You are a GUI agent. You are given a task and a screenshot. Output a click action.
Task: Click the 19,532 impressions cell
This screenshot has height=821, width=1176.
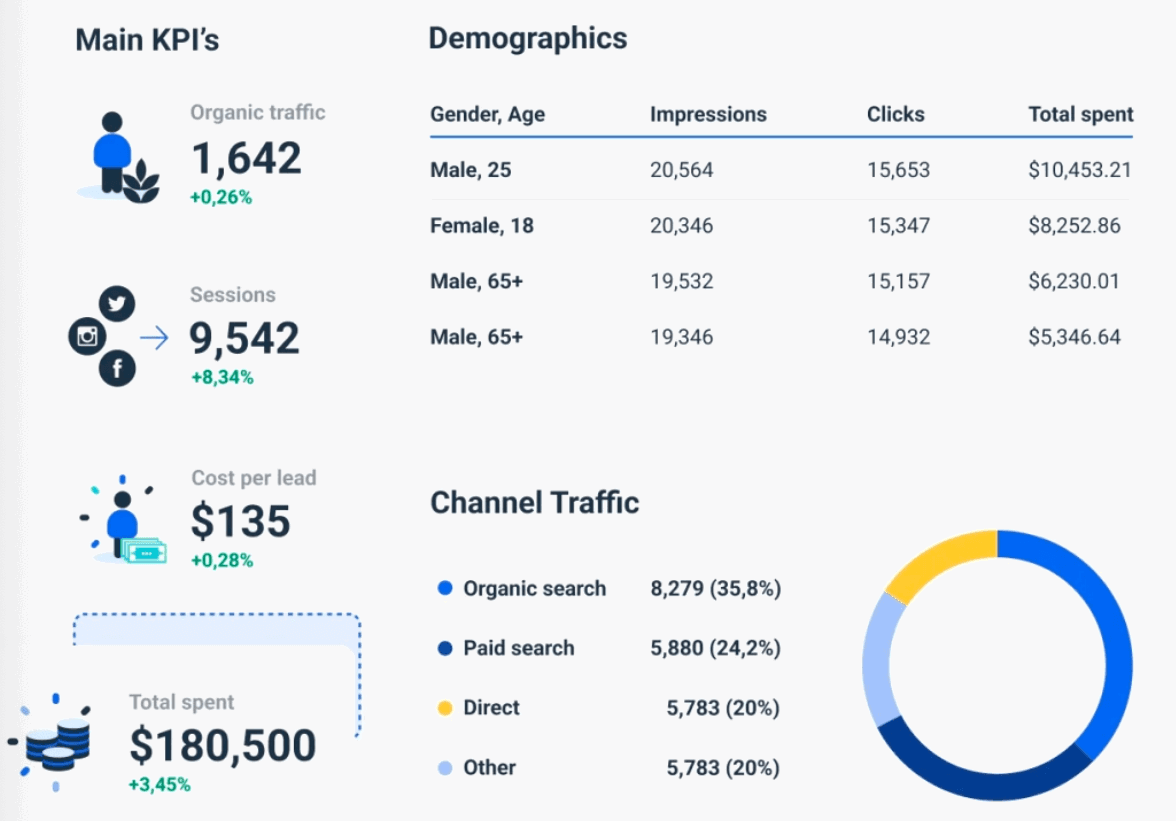681,281
